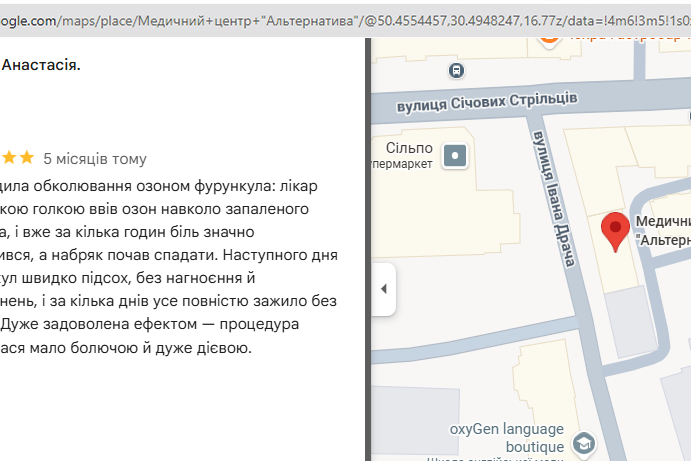
Task: Click the gray building below the pin
Action: click(640, 322)
